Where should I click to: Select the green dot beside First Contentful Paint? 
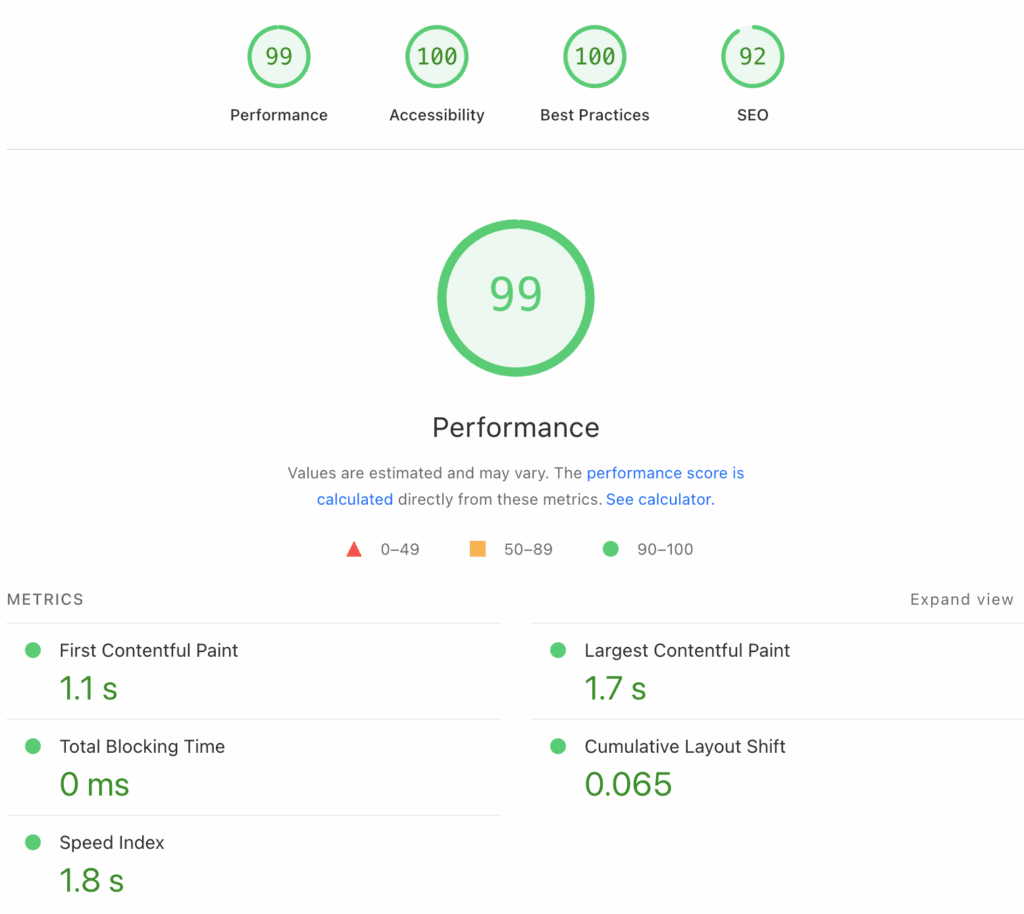(34, 650)
